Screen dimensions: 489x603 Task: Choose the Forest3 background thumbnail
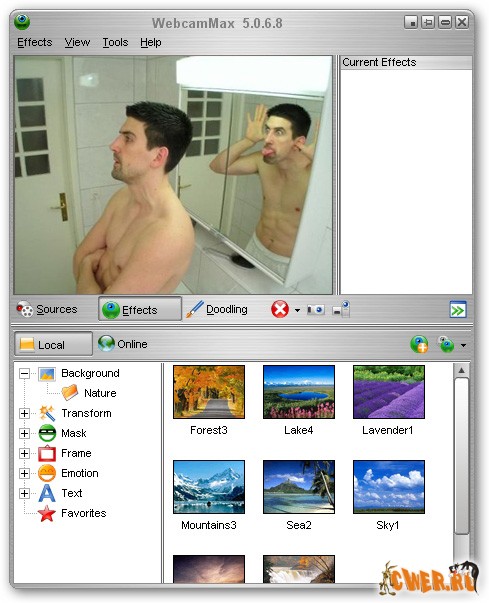[x=209, y=392]
